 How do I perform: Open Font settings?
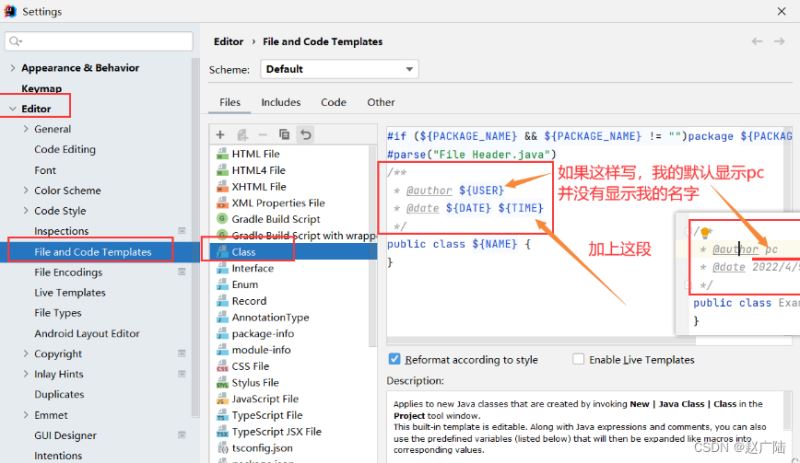(x=45, y=170)
